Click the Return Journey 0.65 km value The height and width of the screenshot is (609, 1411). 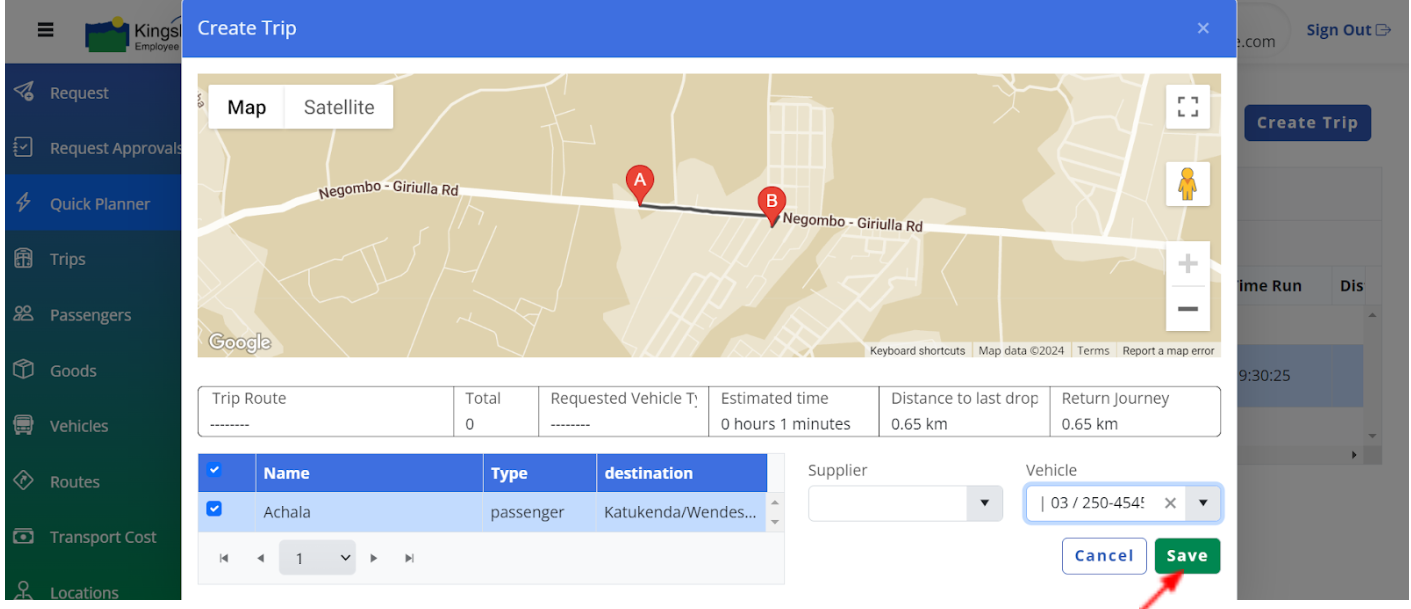pyautogui.click(x=1089, y=424)
